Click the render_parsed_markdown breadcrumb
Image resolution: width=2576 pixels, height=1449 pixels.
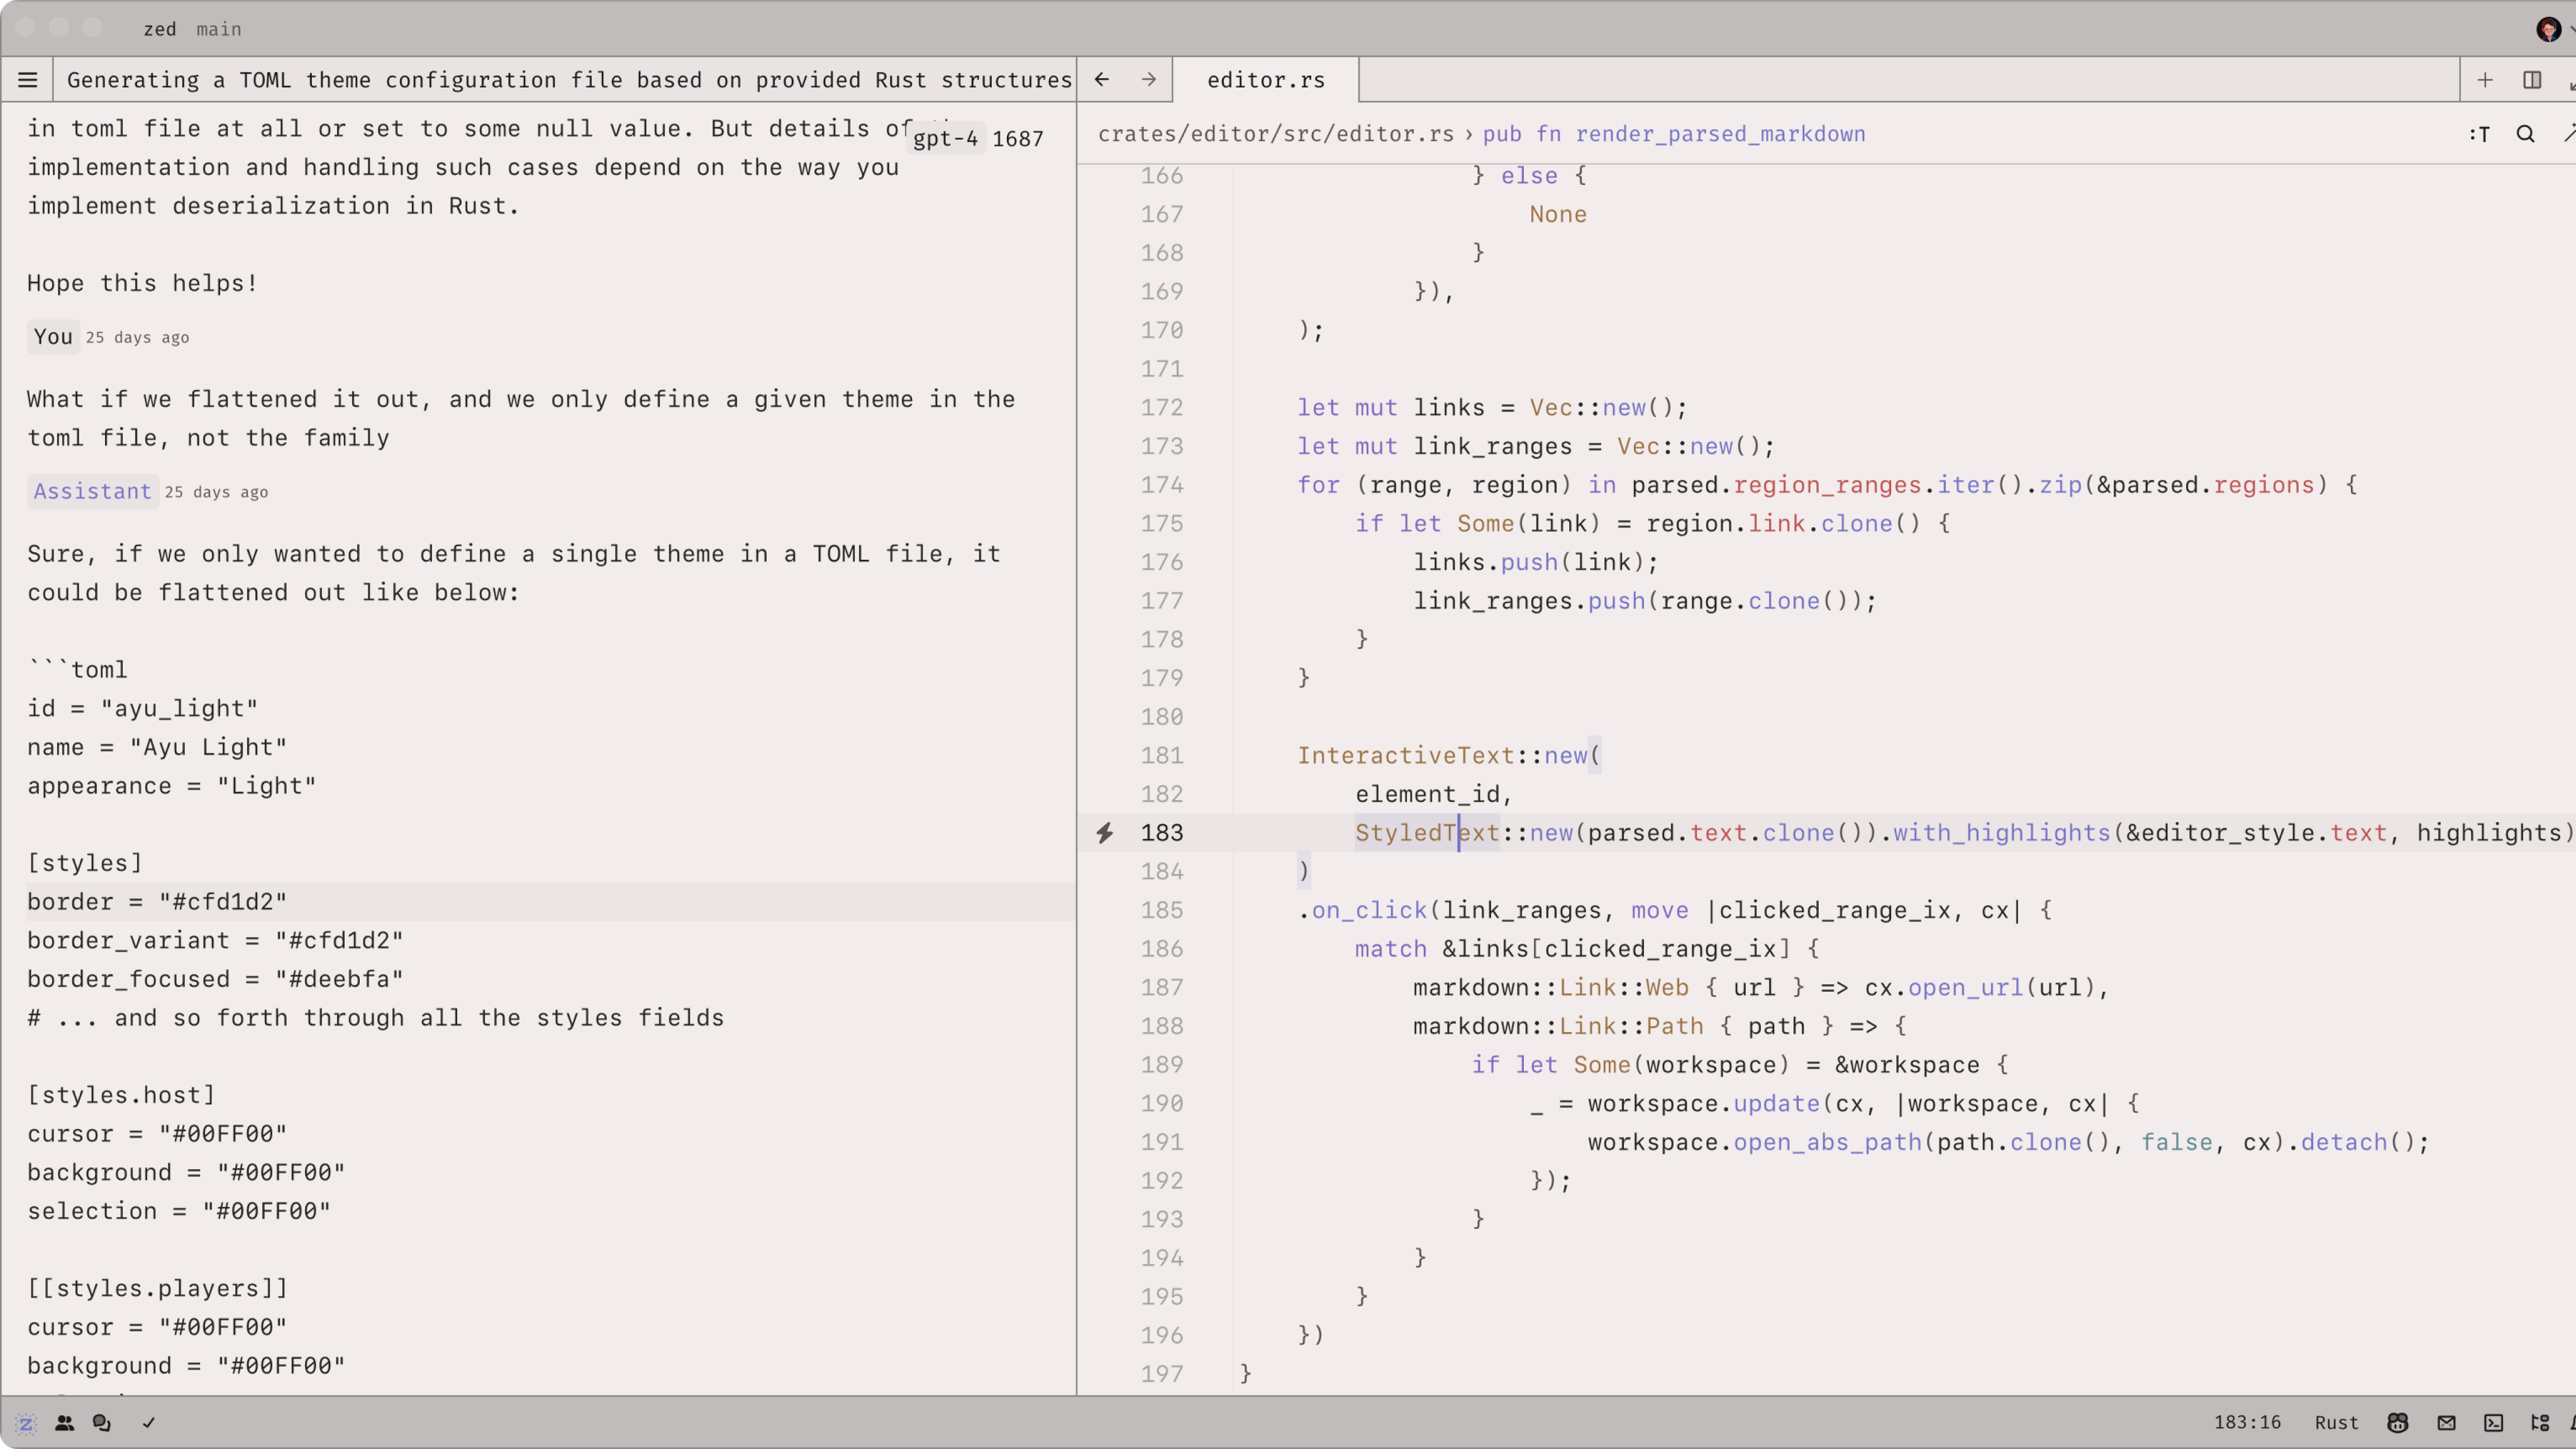1720,134
